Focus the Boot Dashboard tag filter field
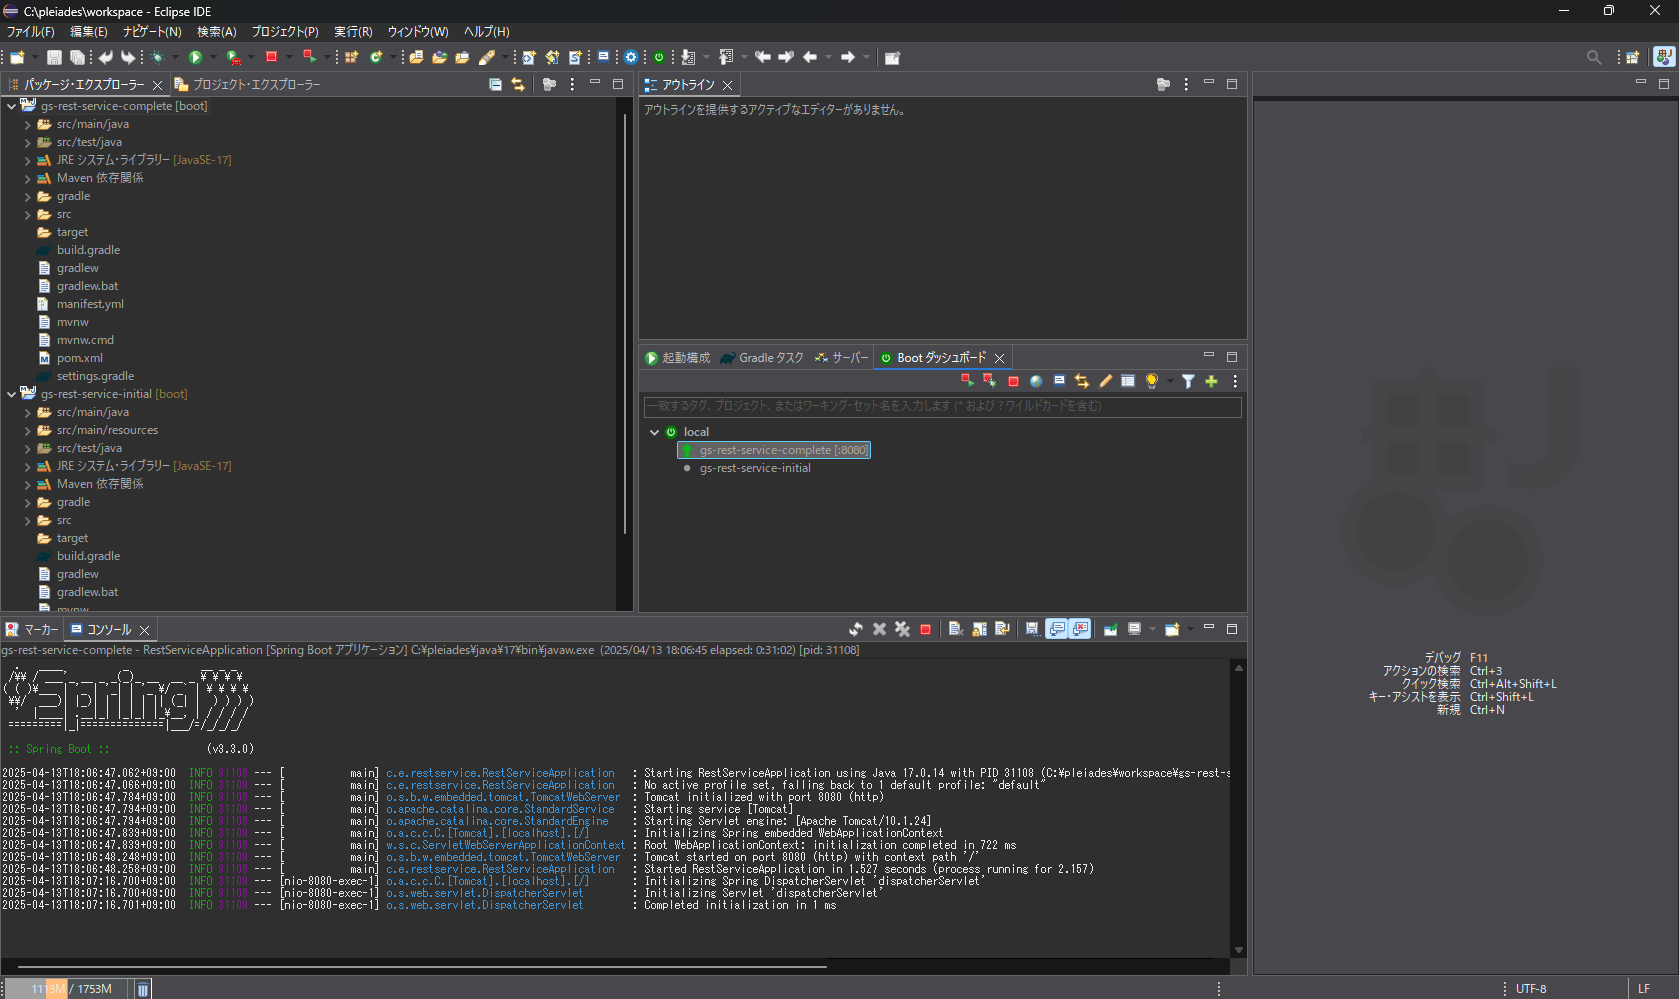 [942, 406]
